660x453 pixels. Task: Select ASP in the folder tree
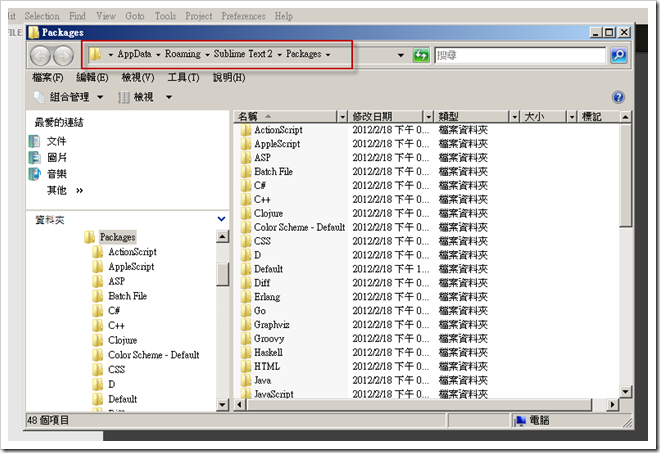(116, 281)
